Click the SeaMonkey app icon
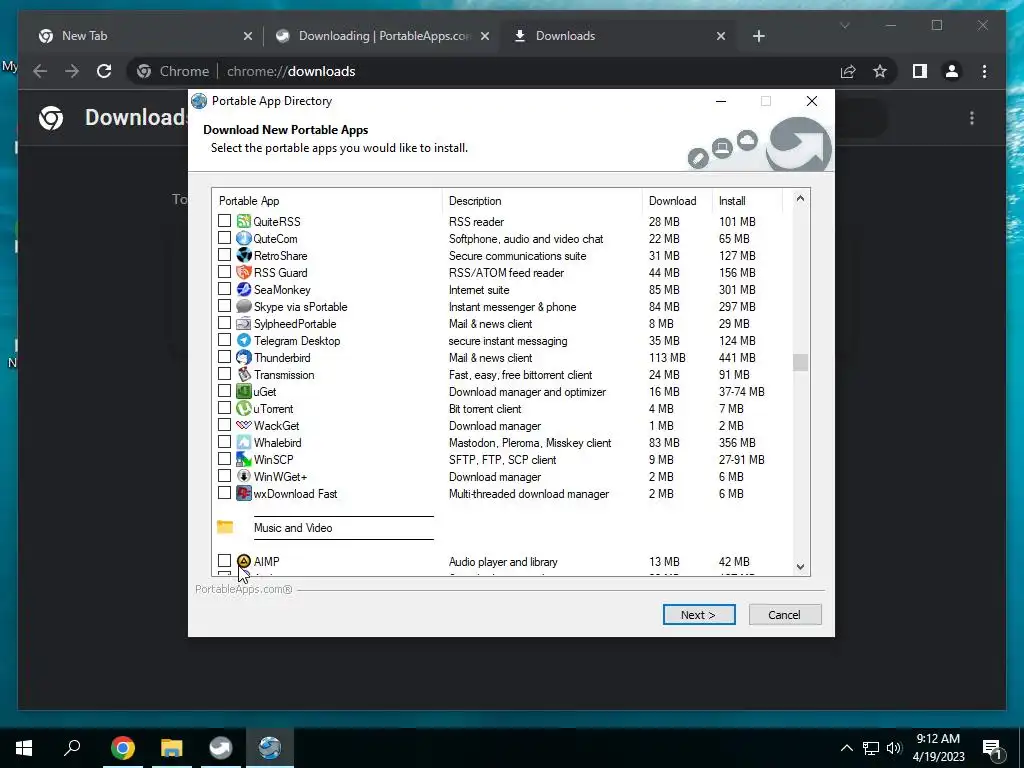Image resolution: width=1024 pixels, height=768 pixels. click(244, 289)
